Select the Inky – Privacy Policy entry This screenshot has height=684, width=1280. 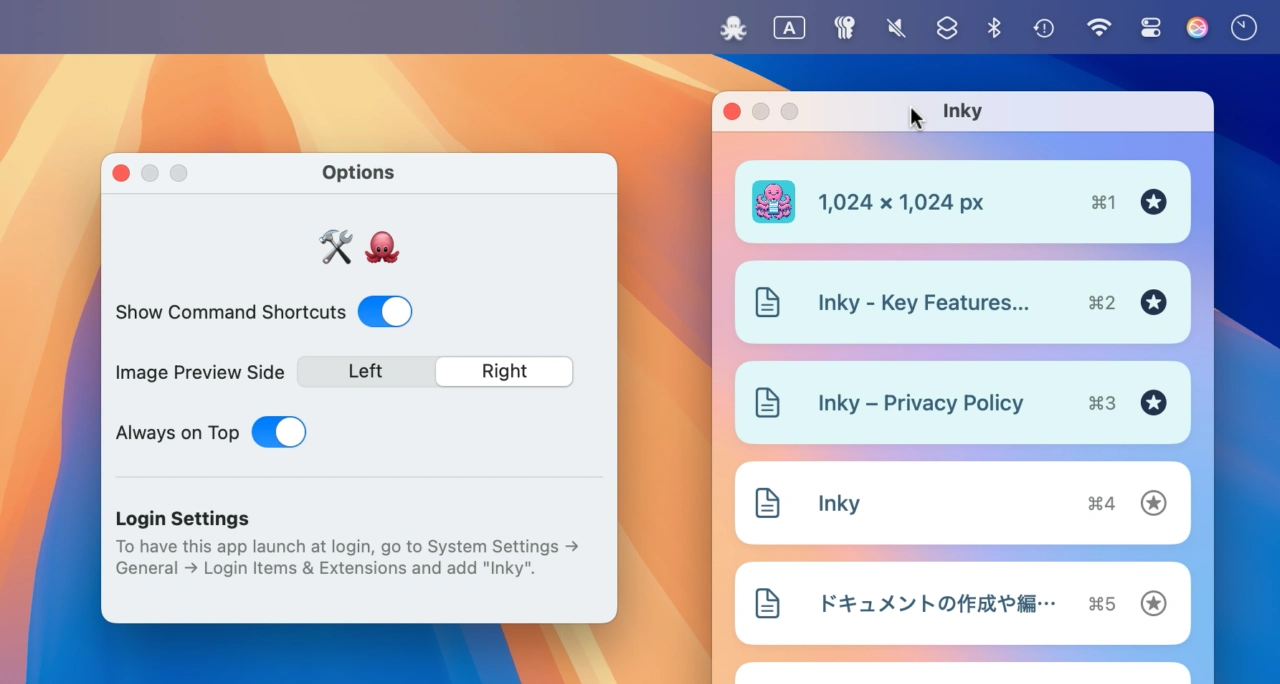pos(920,403)
